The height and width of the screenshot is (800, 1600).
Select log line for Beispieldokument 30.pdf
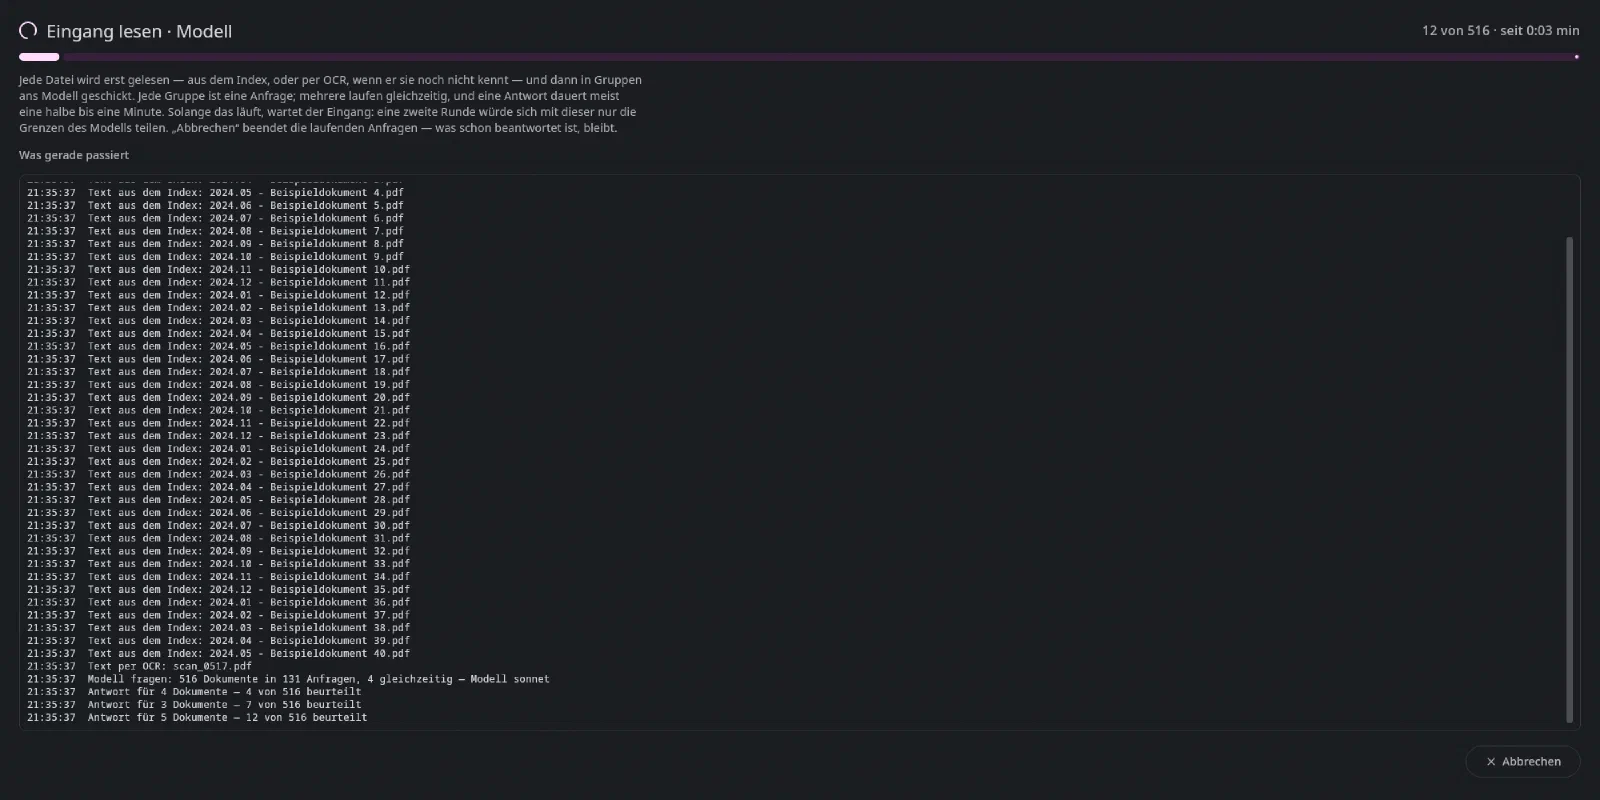pos(218,526)
